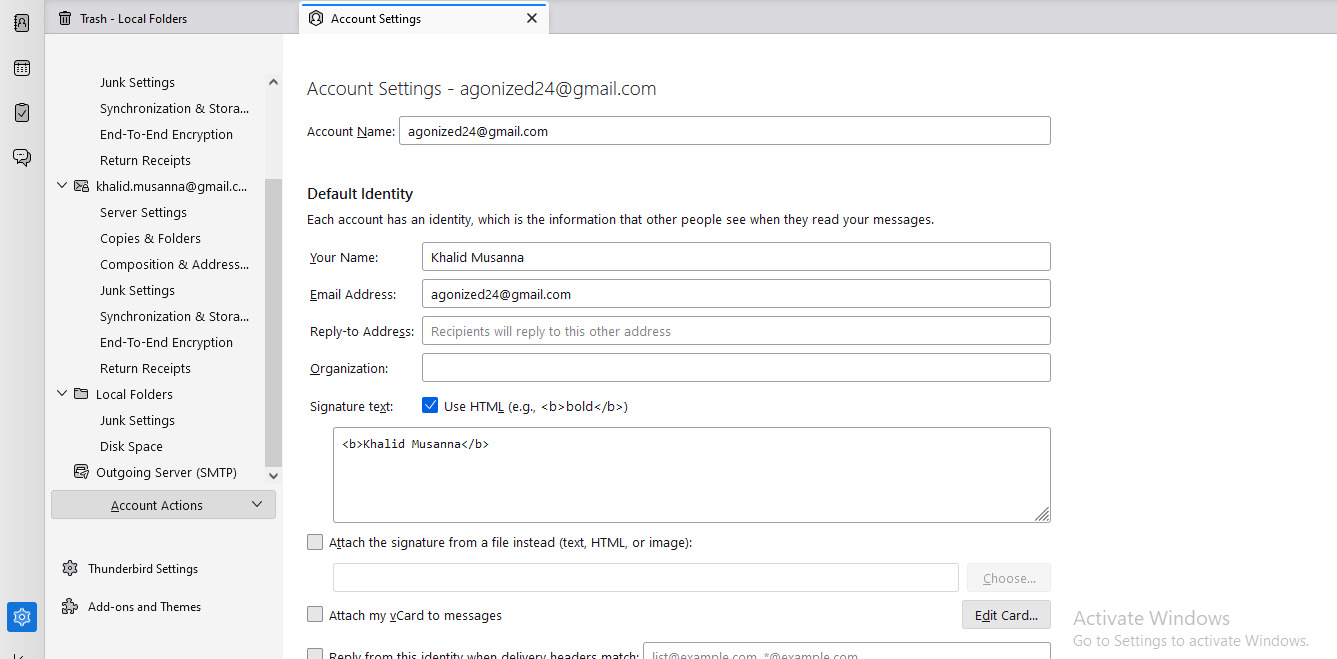Click the disabled Choose... button
The height and width of the screenshot is (659, 1337).
tap(1009, 578)
